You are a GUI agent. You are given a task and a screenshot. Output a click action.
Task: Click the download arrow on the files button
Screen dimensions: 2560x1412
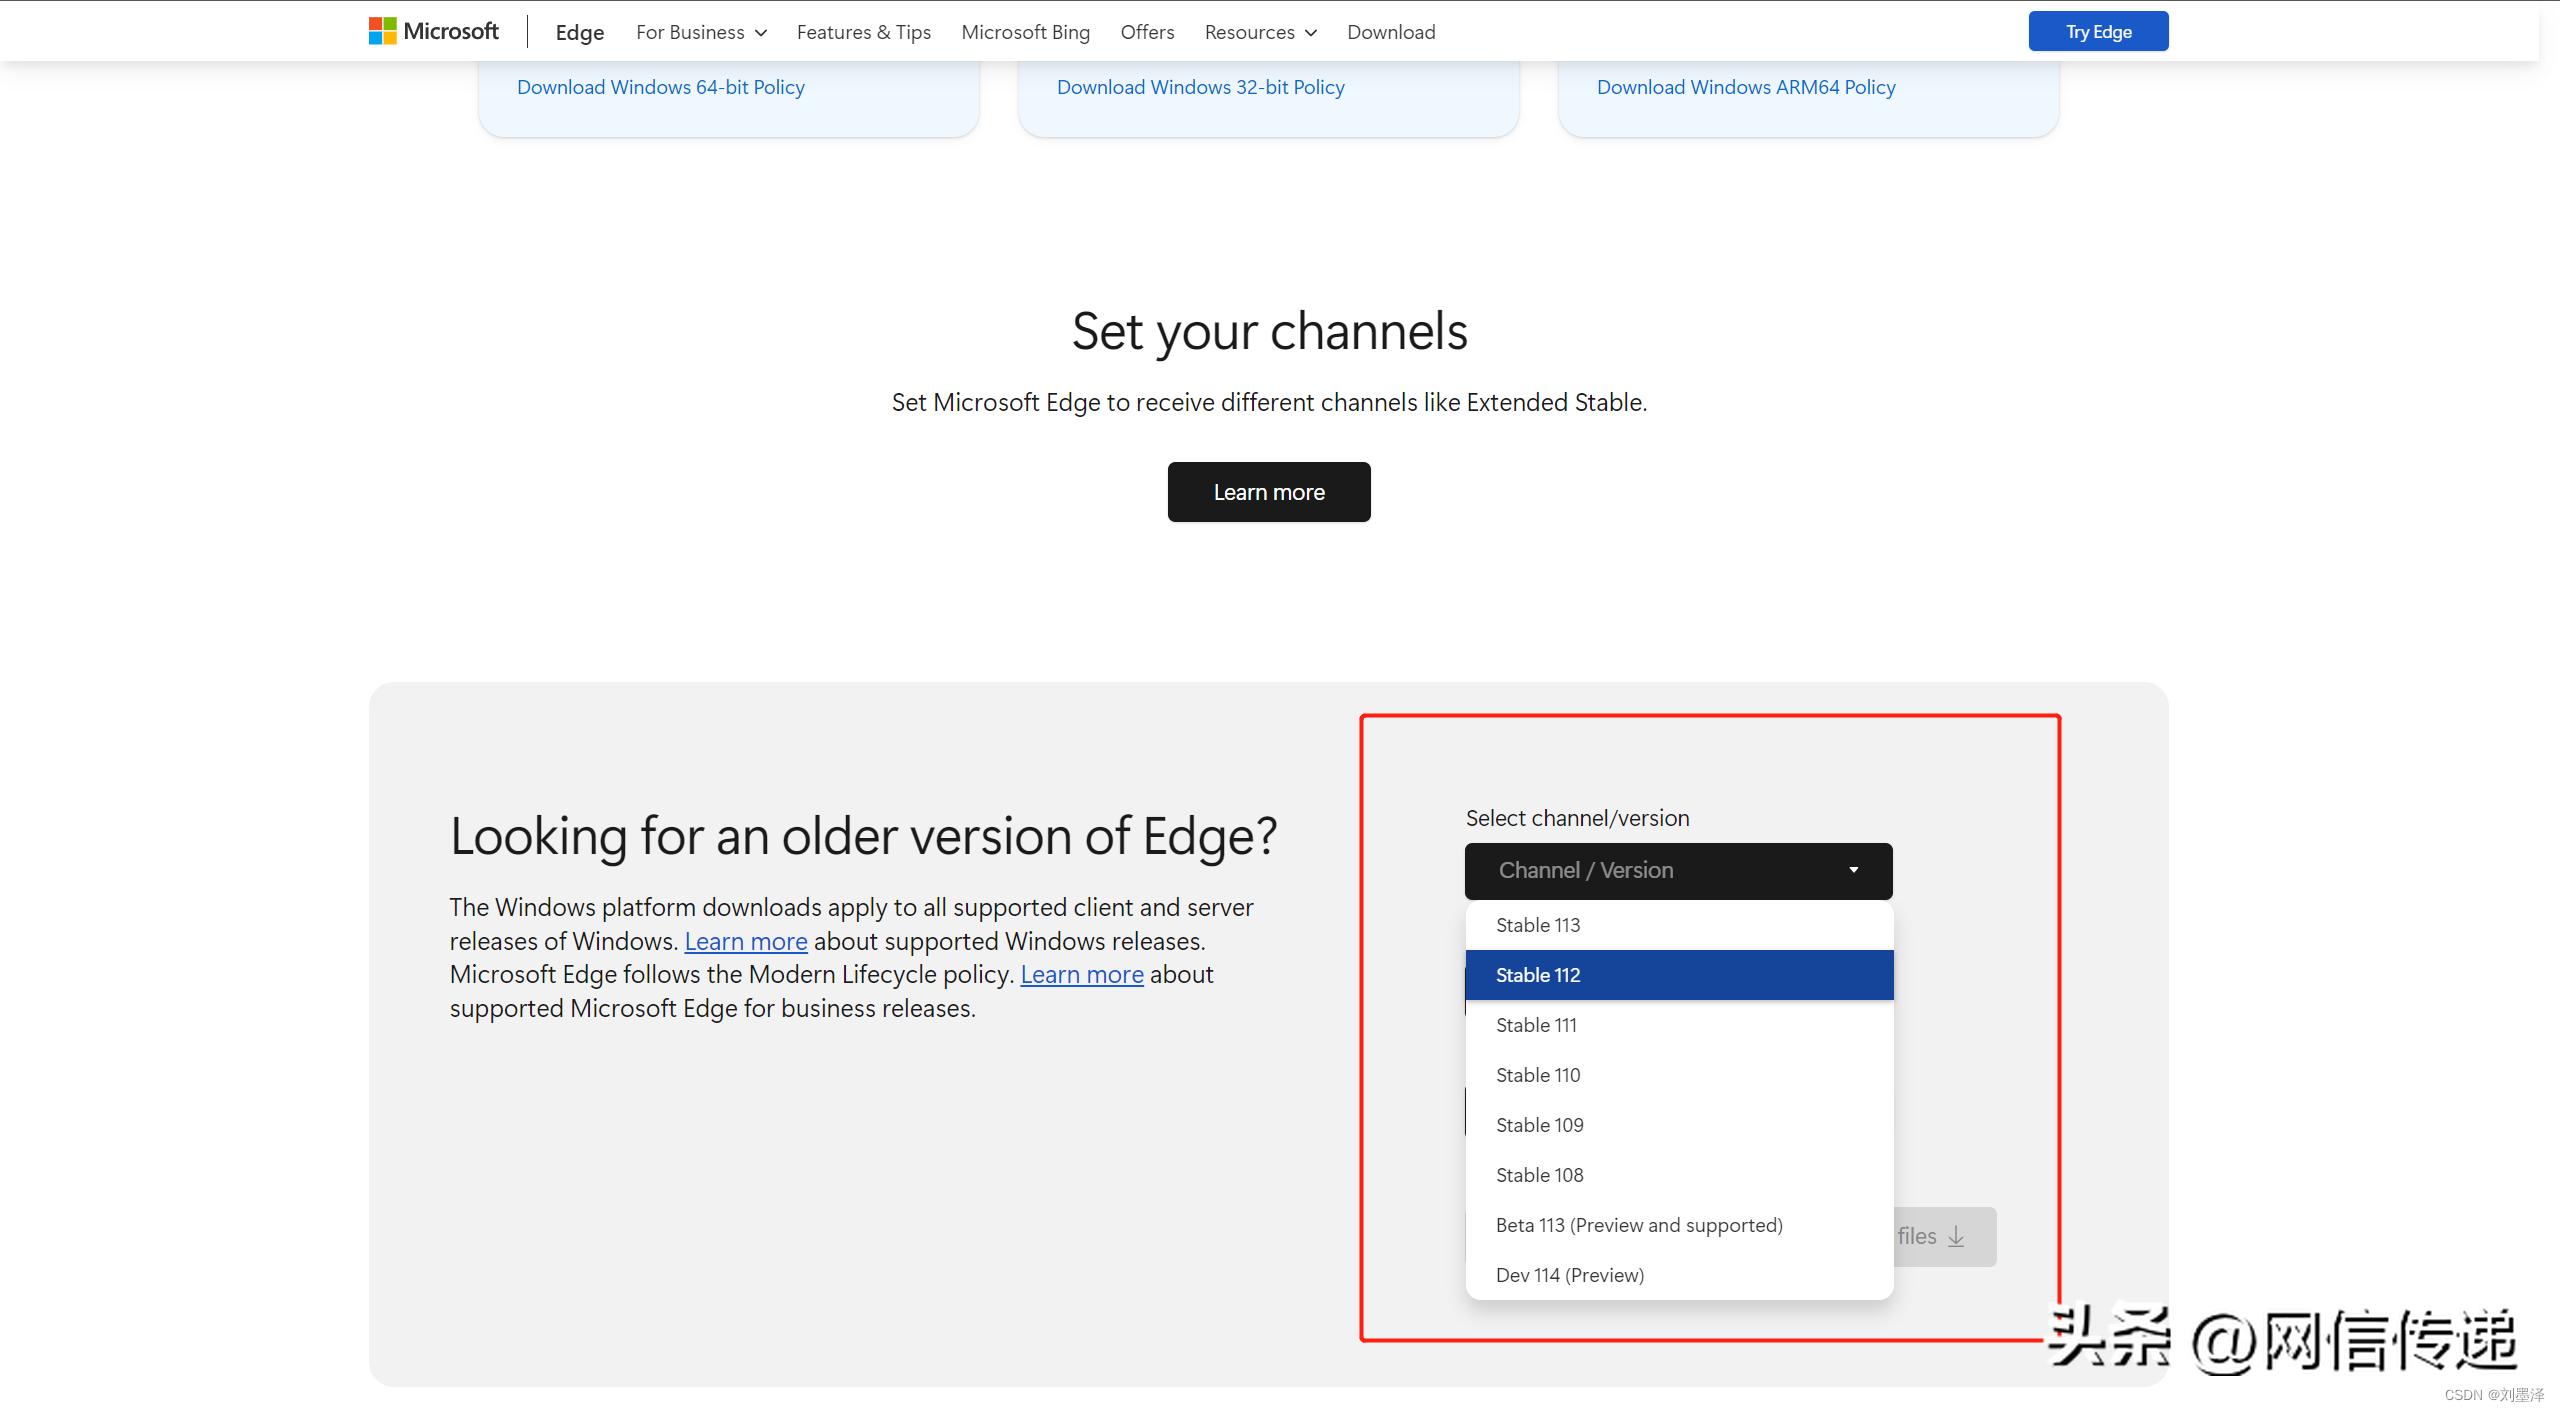point(1955,1236)
